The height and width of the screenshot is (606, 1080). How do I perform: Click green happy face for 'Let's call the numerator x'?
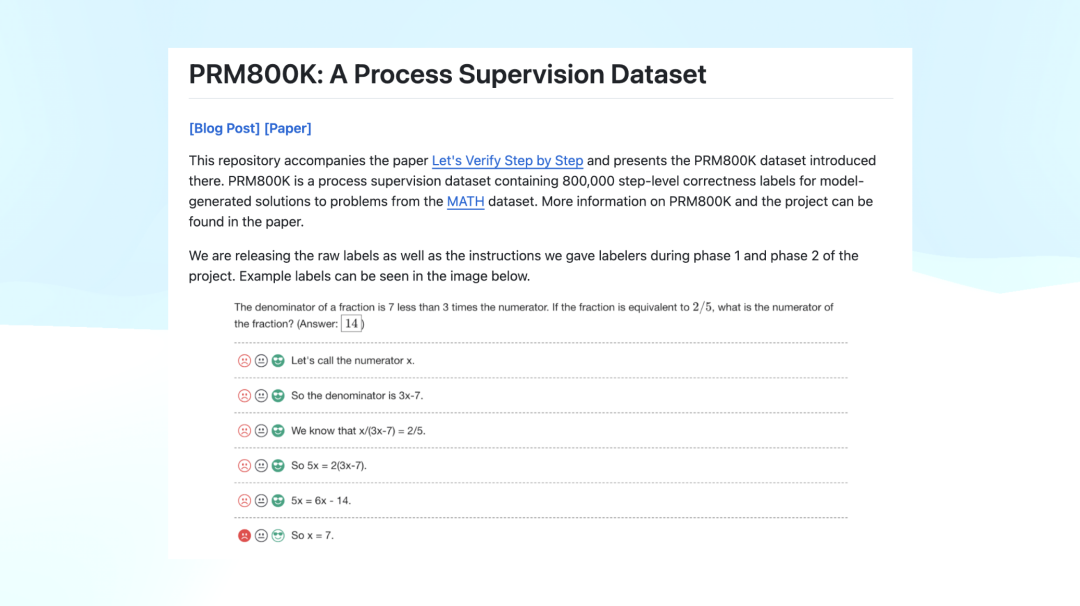click(278, 361)
